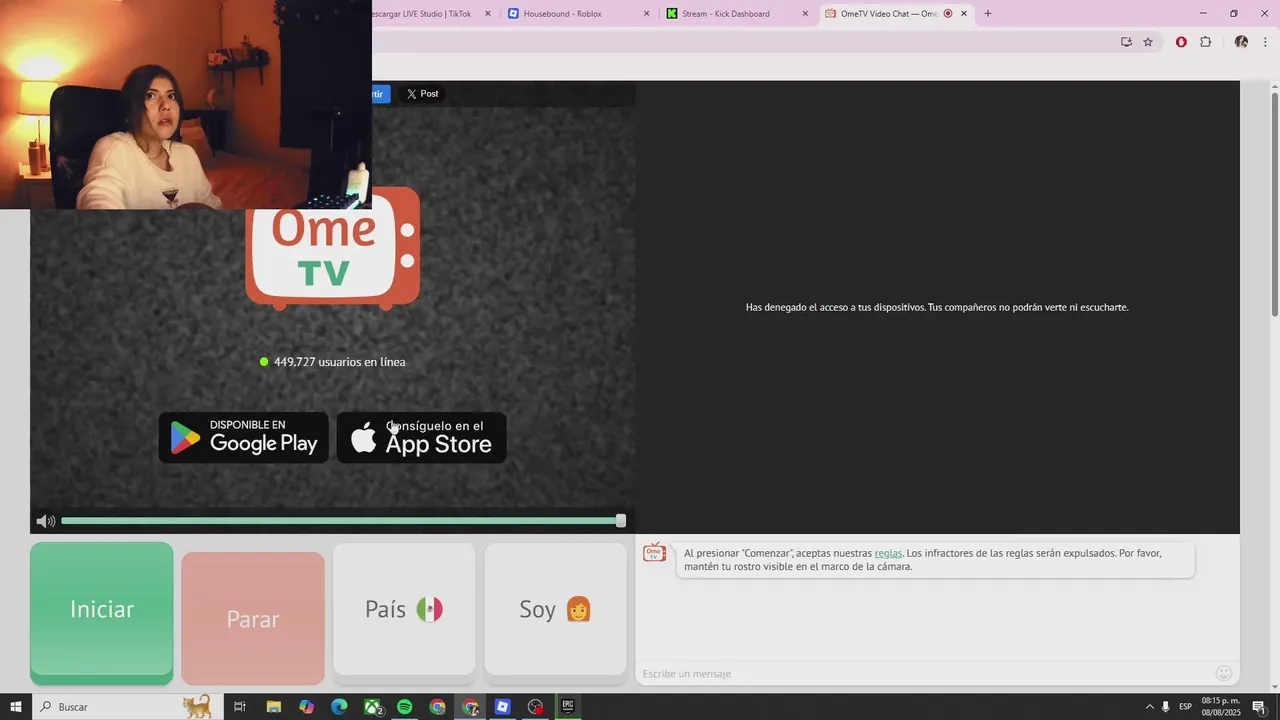Open File Explorer from the taskbar
This screenshot has width=1280, height=720.
point(273,707)
